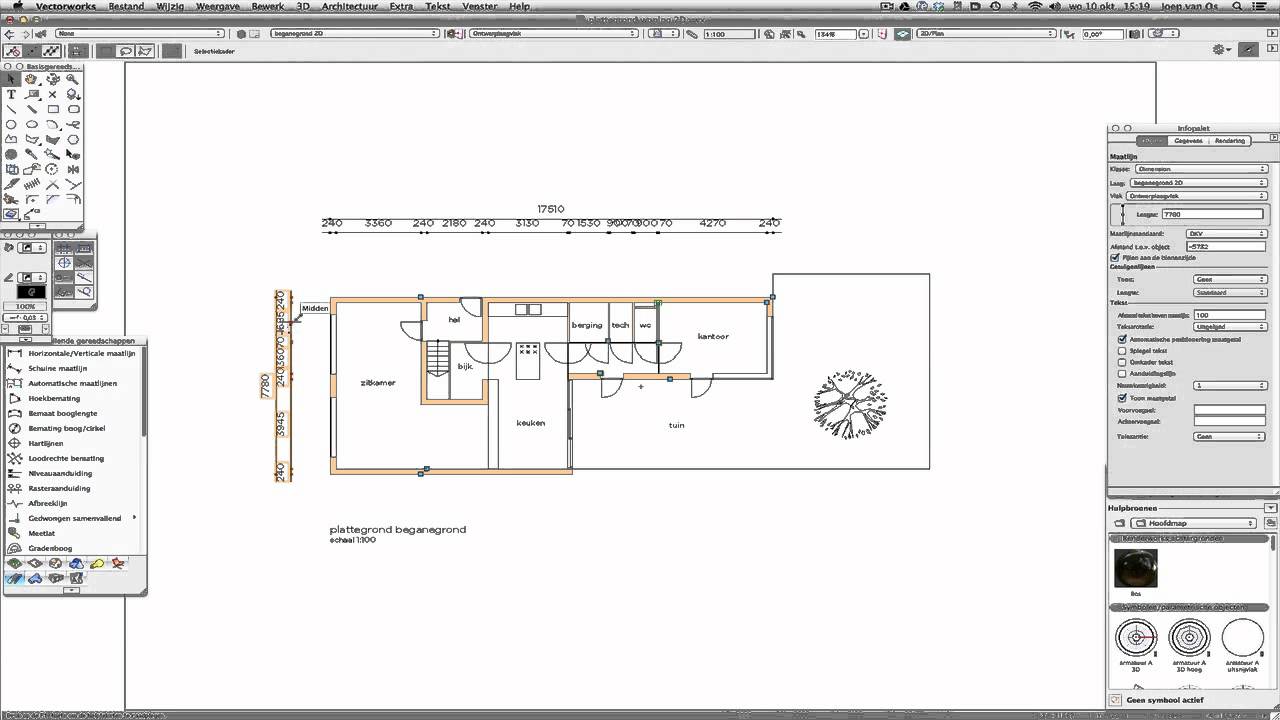
Task: Toggle the Toon maatgetal checkbox
Action: [x=1122, y=398]
